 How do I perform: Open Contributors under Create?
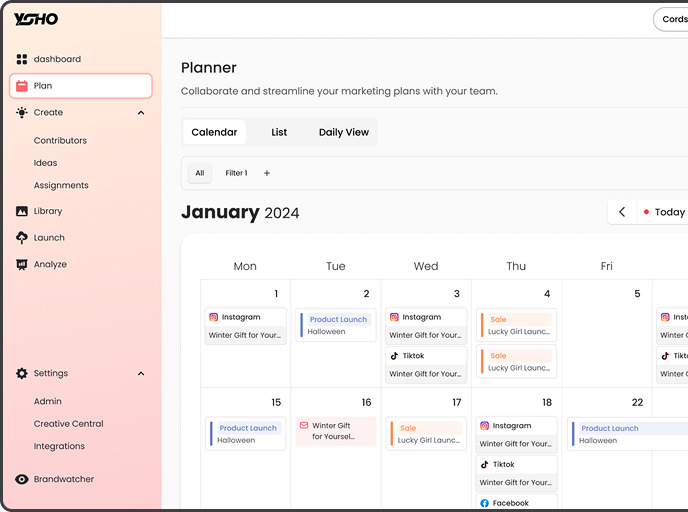point(60,140)
